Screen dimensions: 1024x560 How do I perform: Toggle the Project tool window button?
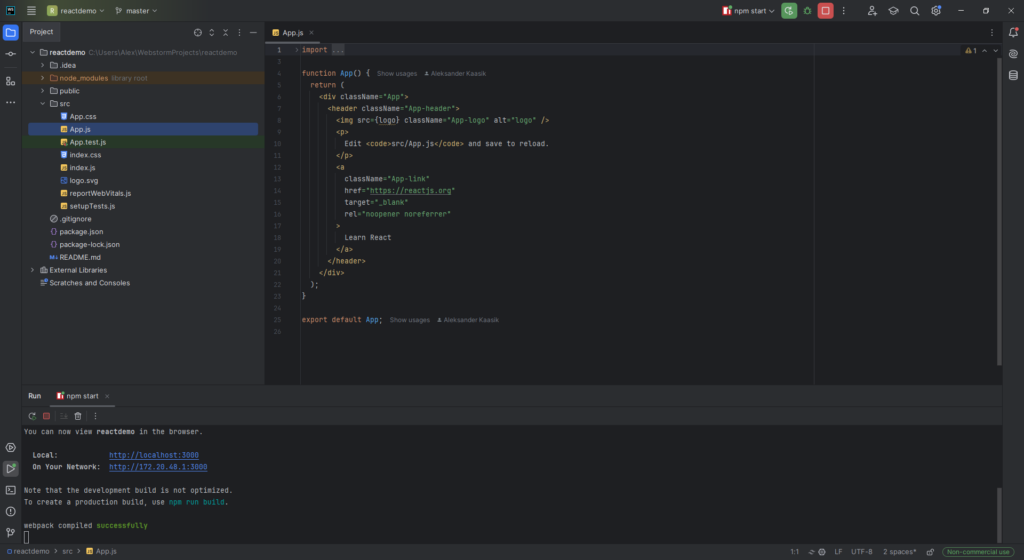click(x=10, y=32)
